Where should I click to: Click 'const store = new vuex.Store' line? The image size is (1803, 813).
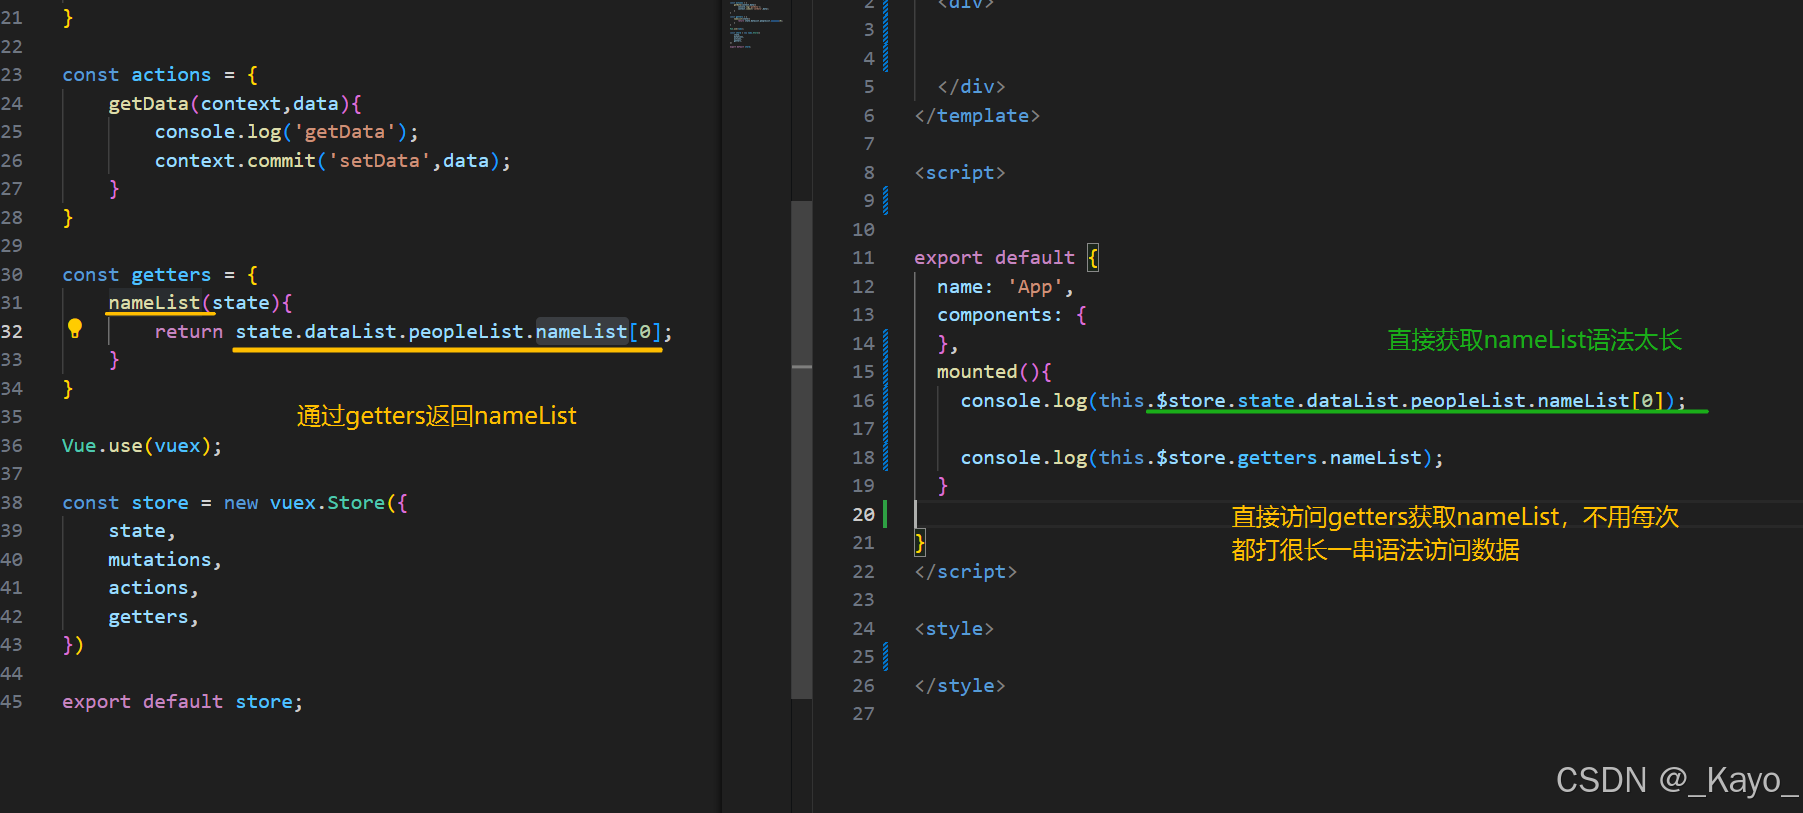pos(235,503)
